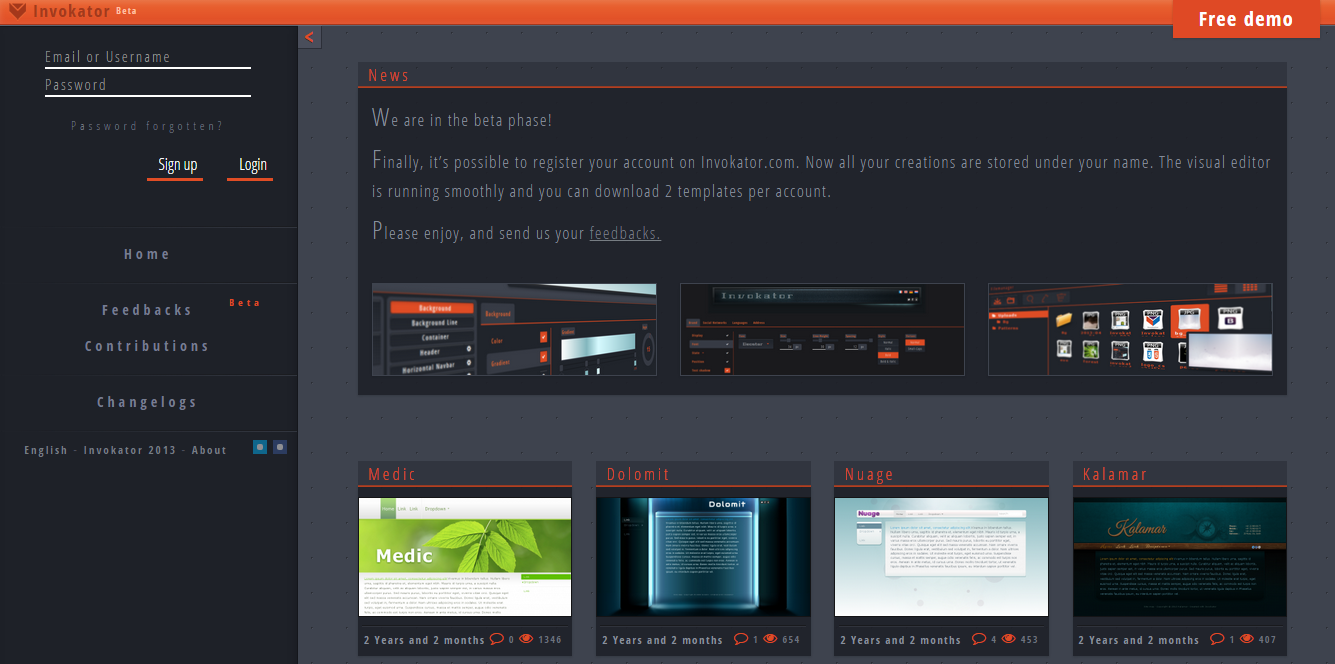Click the News section heading
1335x664 pixels.
pos(388,75)
